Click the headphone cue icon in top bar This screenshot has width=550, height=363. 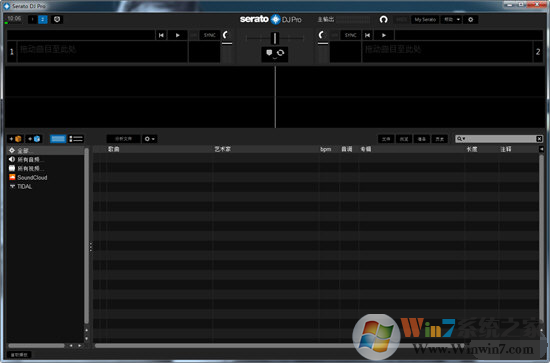coord(383,20)
